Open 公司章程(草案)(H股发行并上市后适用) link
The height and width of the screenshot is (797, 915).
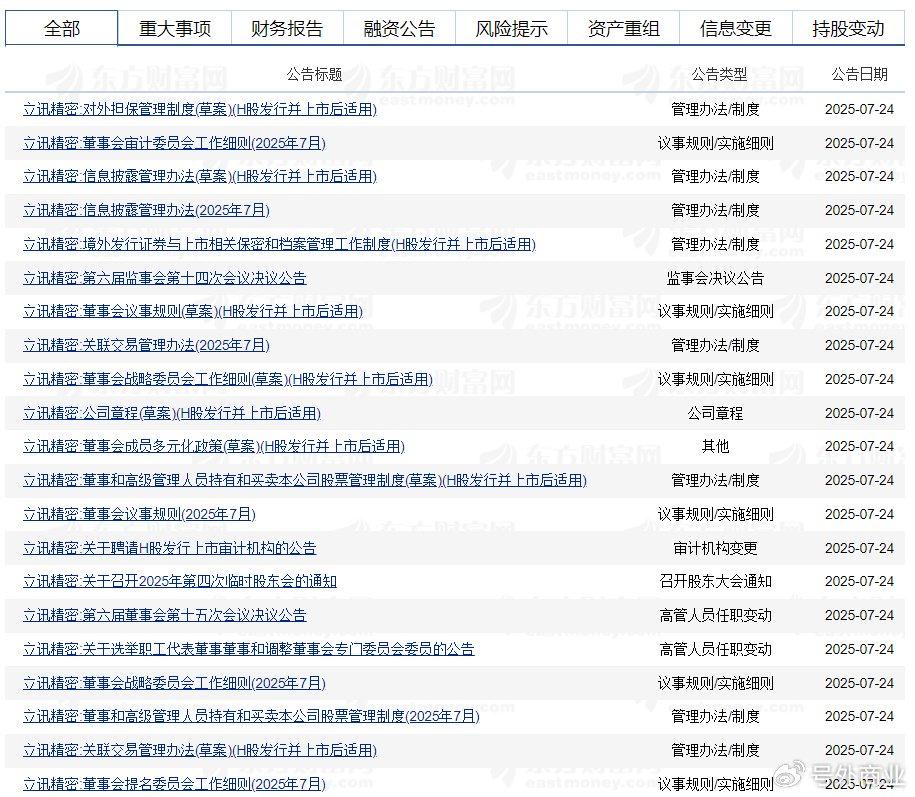(172, 413)
